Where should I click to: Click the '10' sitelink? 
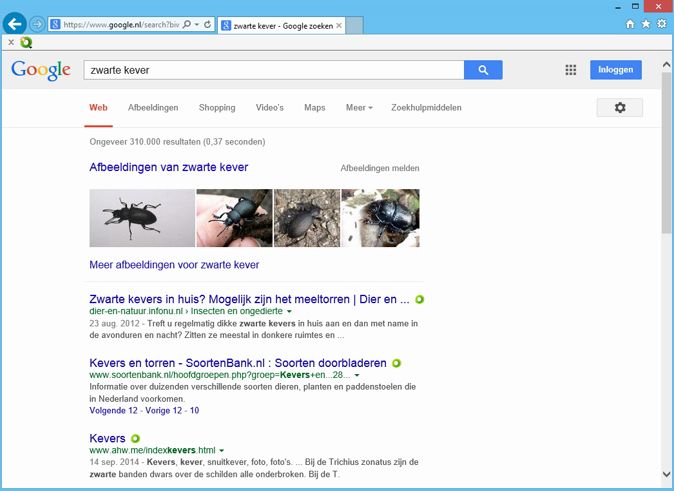point(194,411)
